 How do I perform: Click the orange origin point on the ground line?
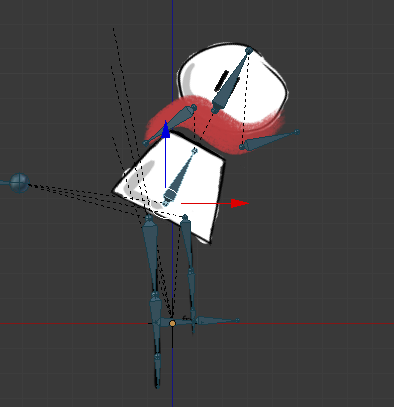click(x=172, y=323)
